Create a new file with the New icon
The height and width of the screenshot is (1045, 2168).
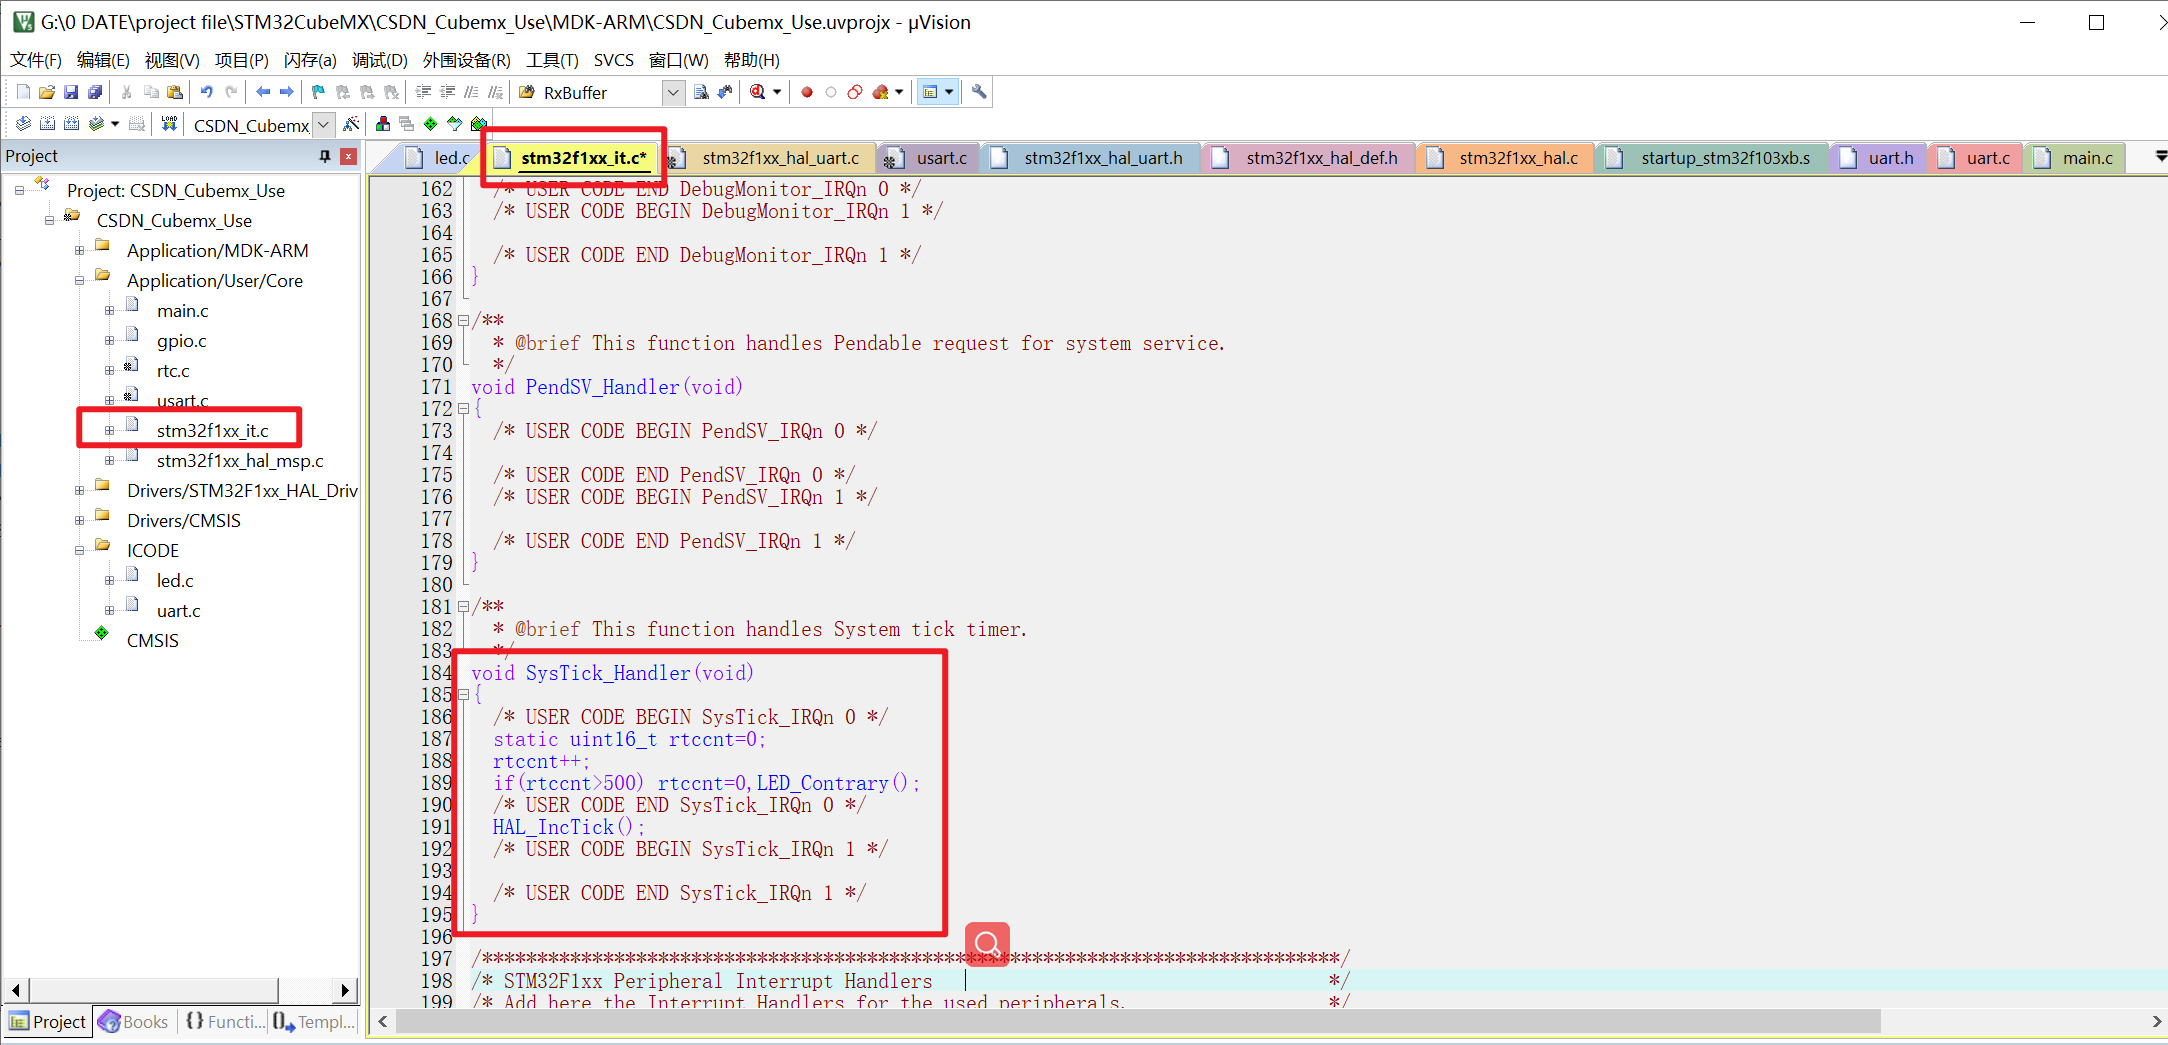(23, 92)
